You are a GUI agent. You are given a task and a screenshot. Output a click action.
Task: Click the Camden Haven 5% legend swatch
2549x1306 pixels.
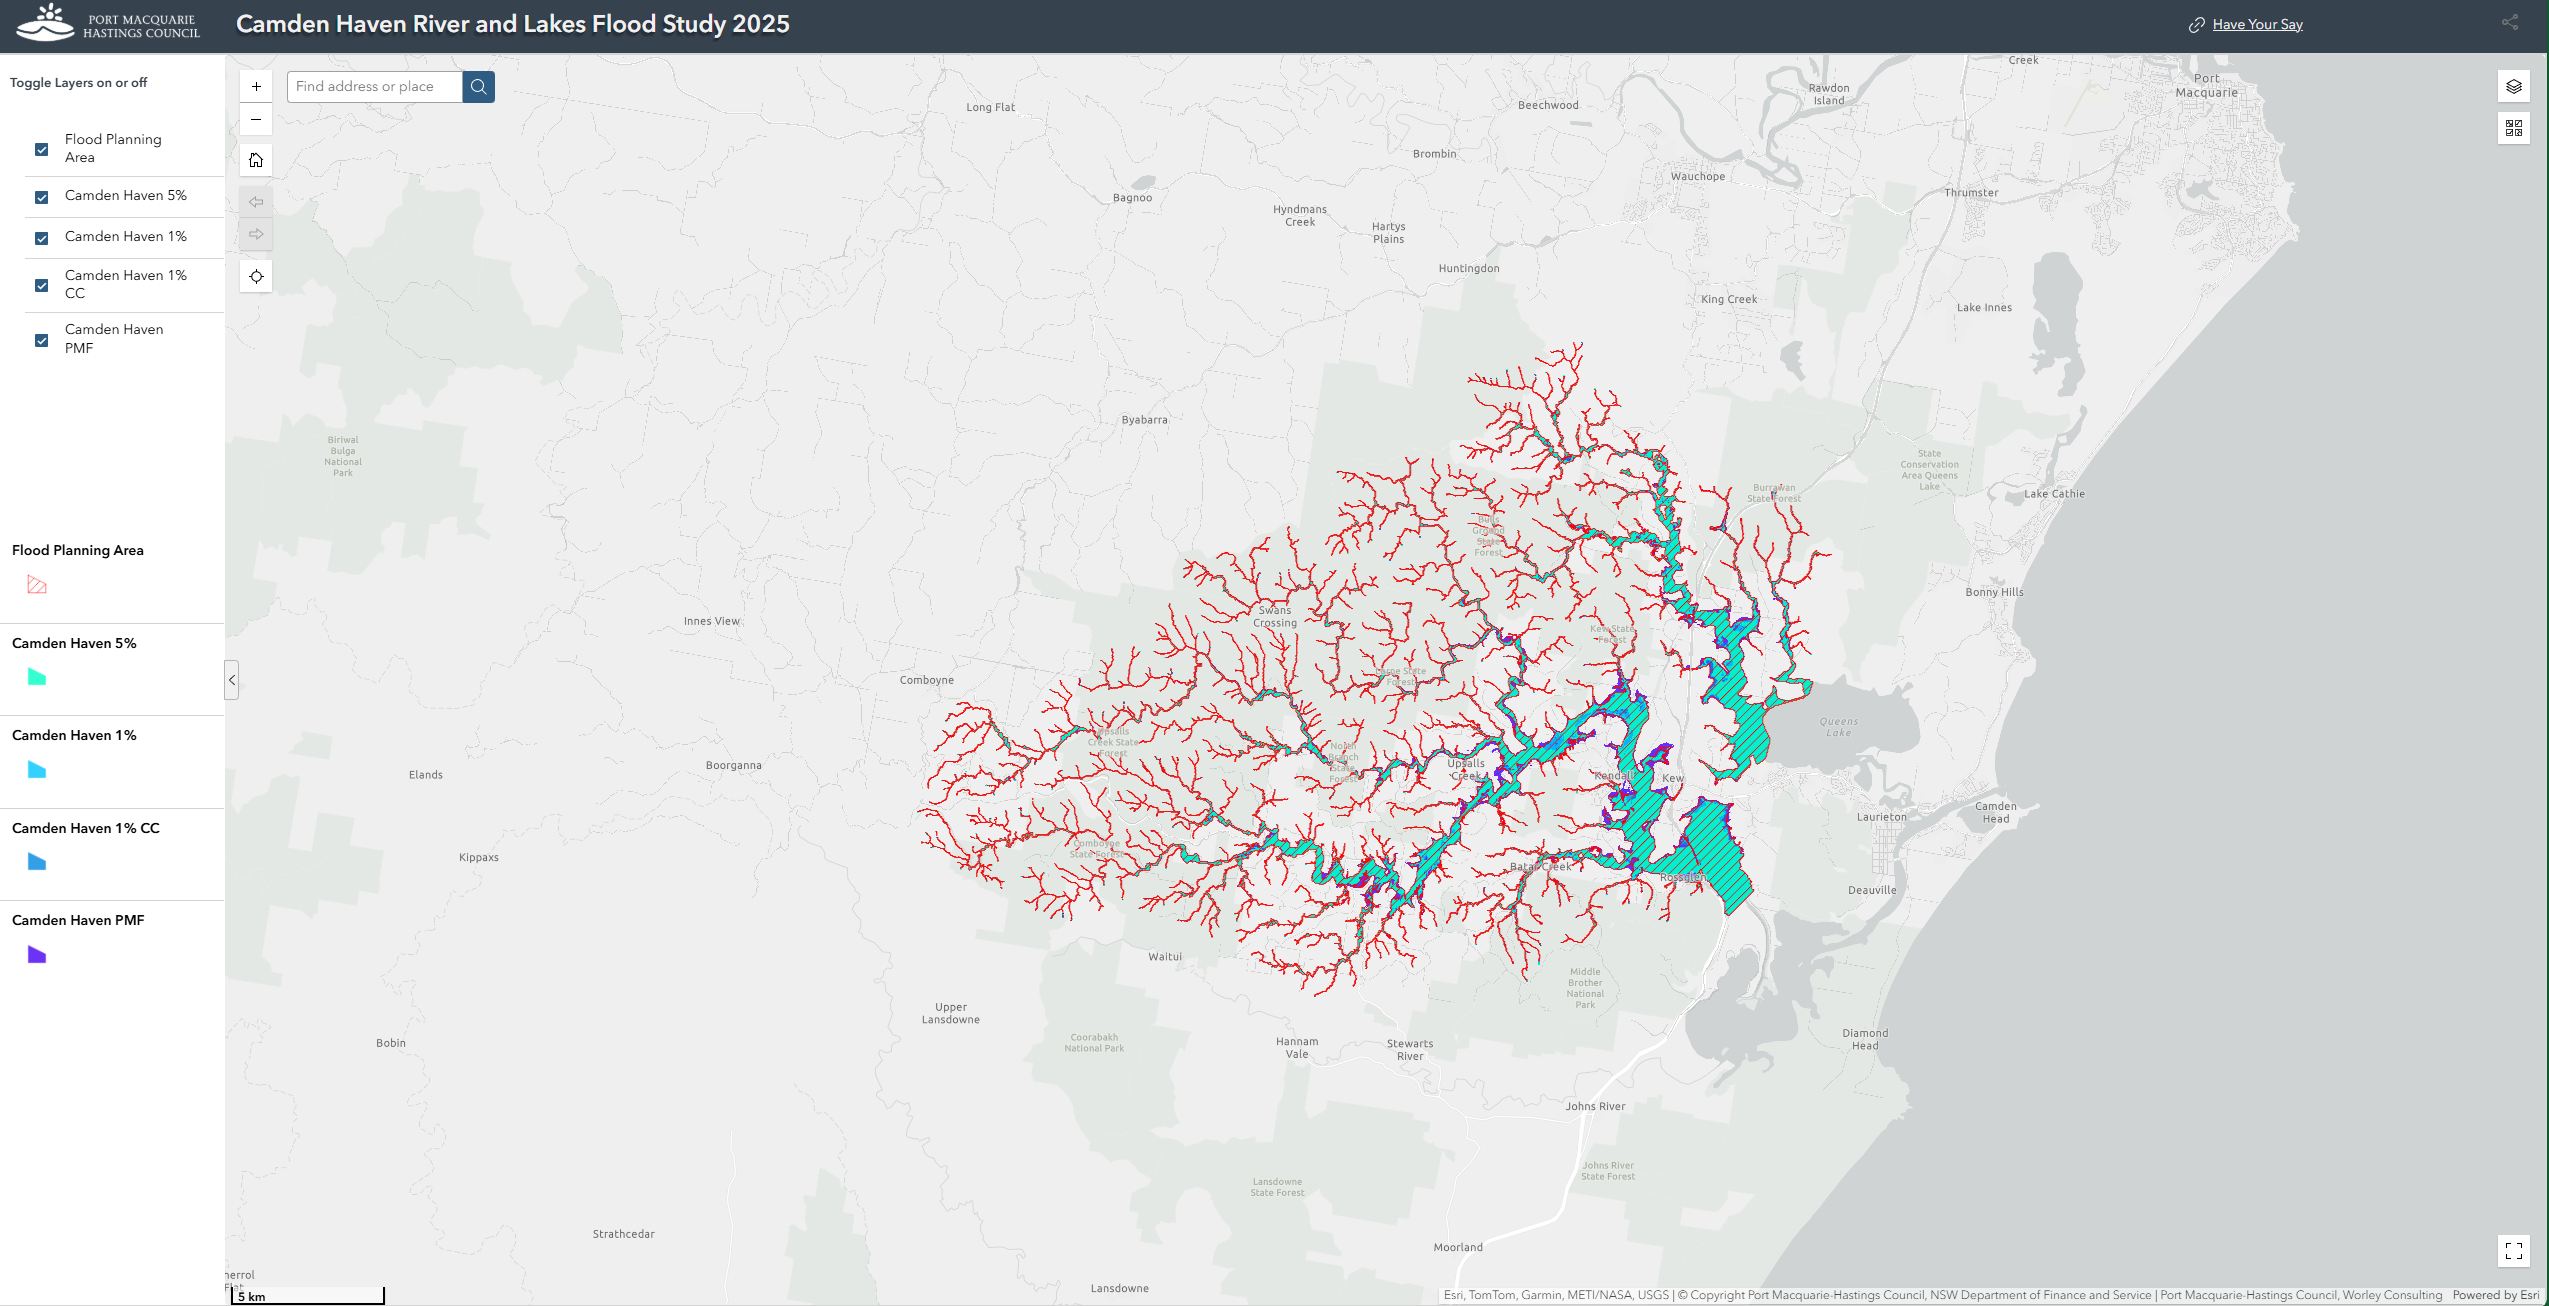point(37,677)
